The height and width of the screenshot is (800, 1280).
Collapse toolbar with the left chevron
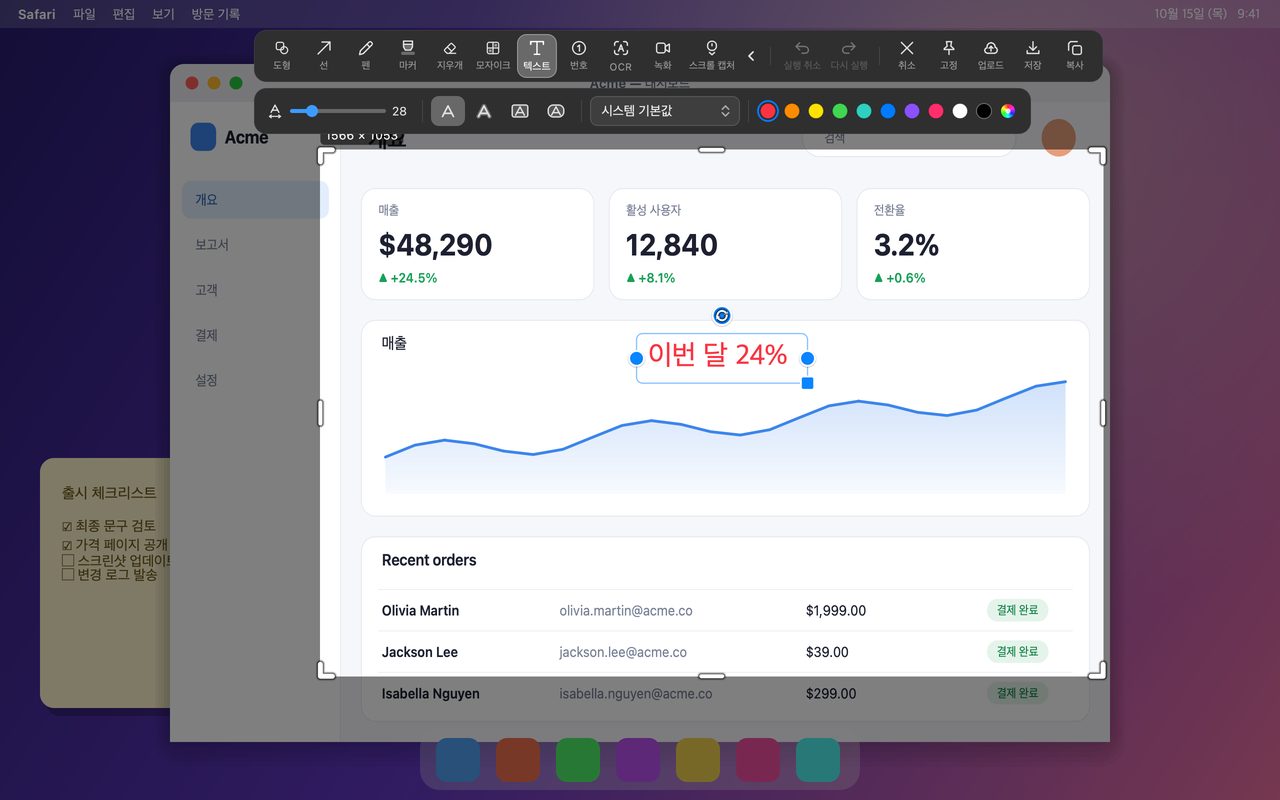pos(752,56)
